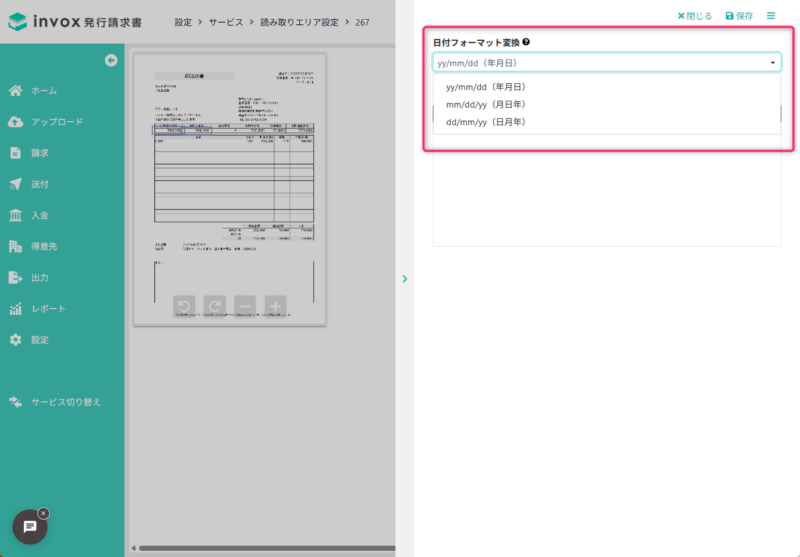Viewport: 800px width, 557px height.
Task: Click the gear 設定 icon
Action: coord(15,340)
